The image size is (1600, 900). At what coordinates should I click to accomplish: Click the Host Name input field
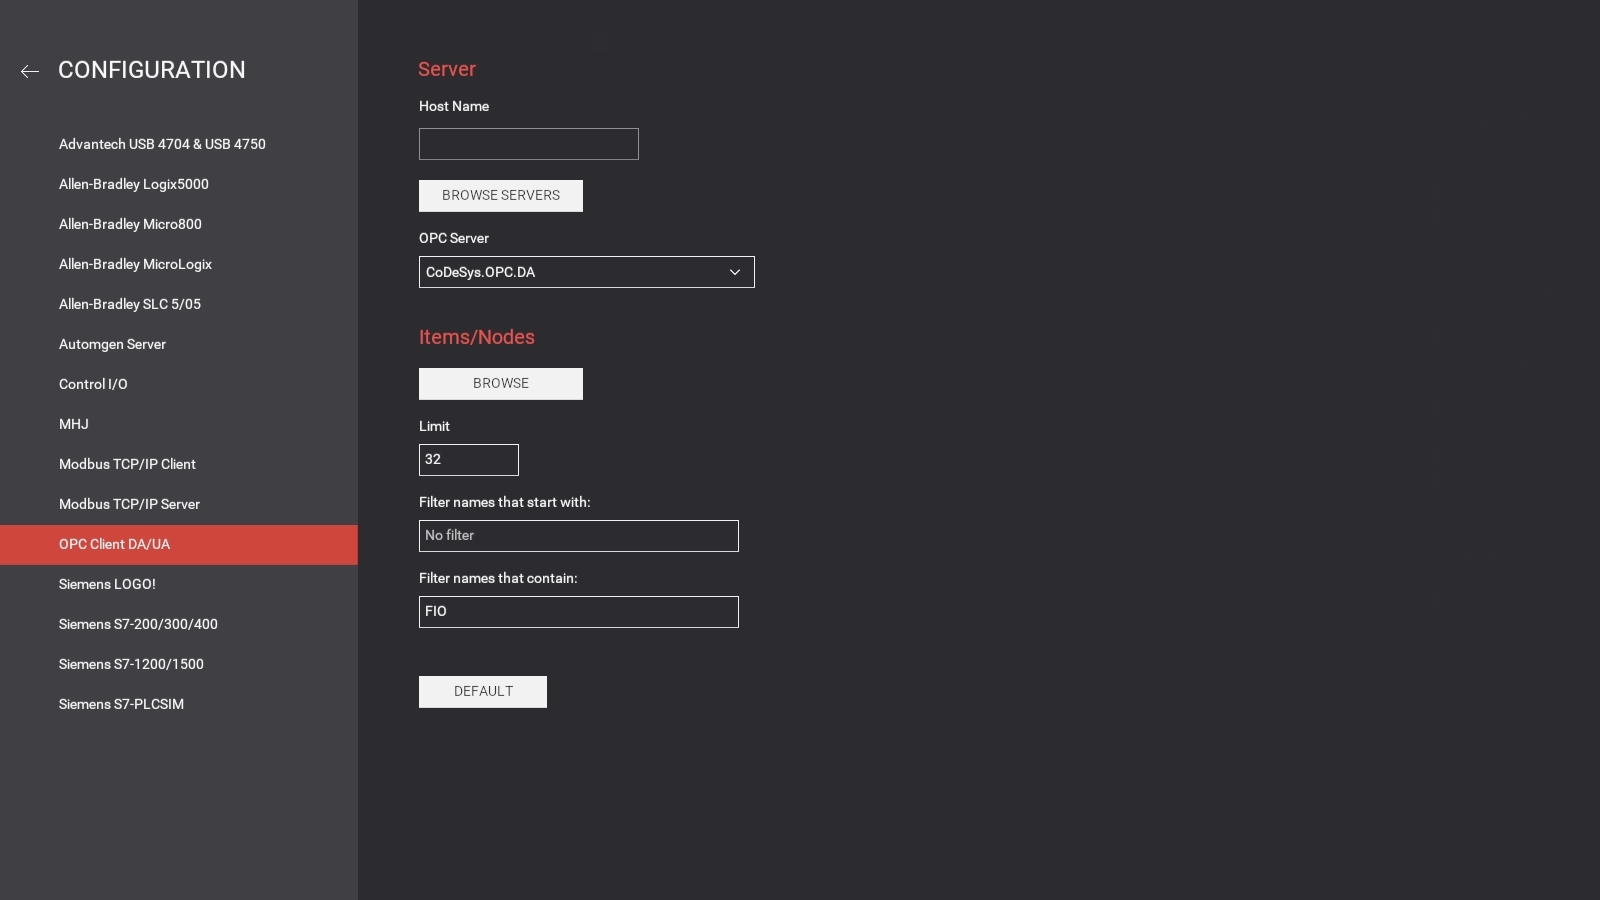coord(529,144)
